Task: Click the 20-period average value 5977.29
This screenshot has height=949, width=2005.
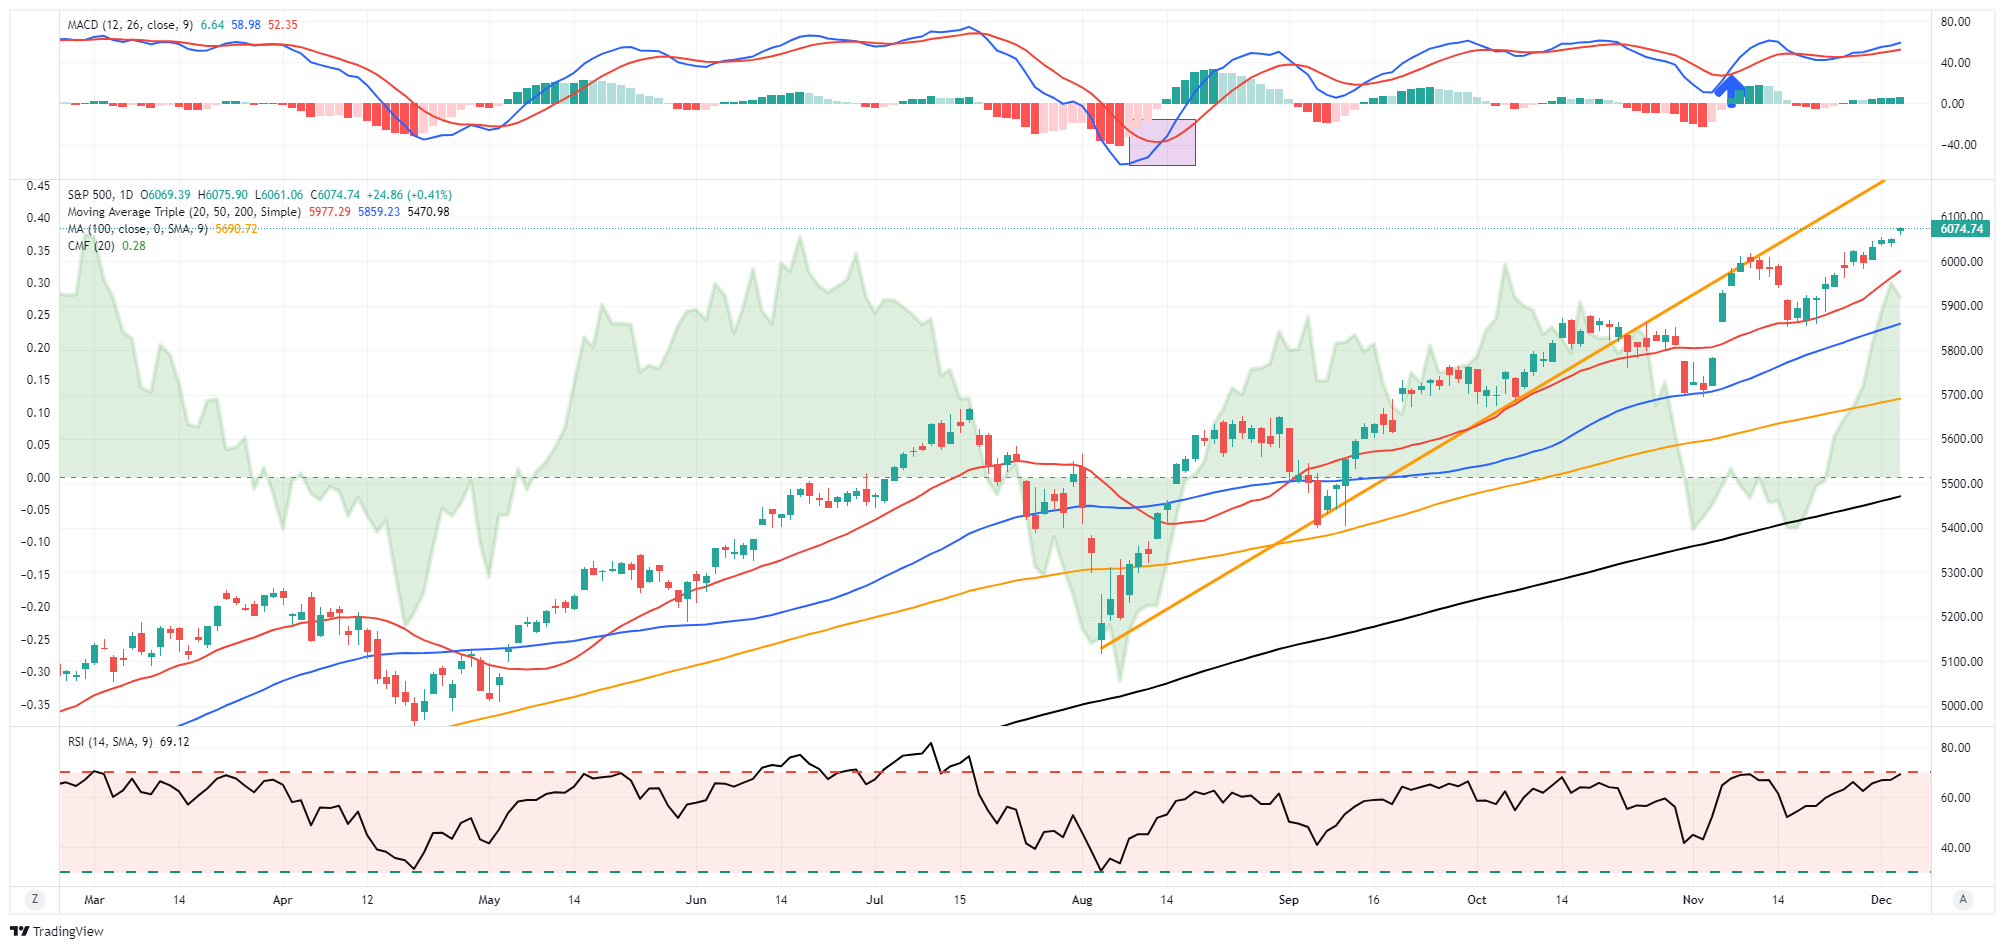Action: pos(329,212)
